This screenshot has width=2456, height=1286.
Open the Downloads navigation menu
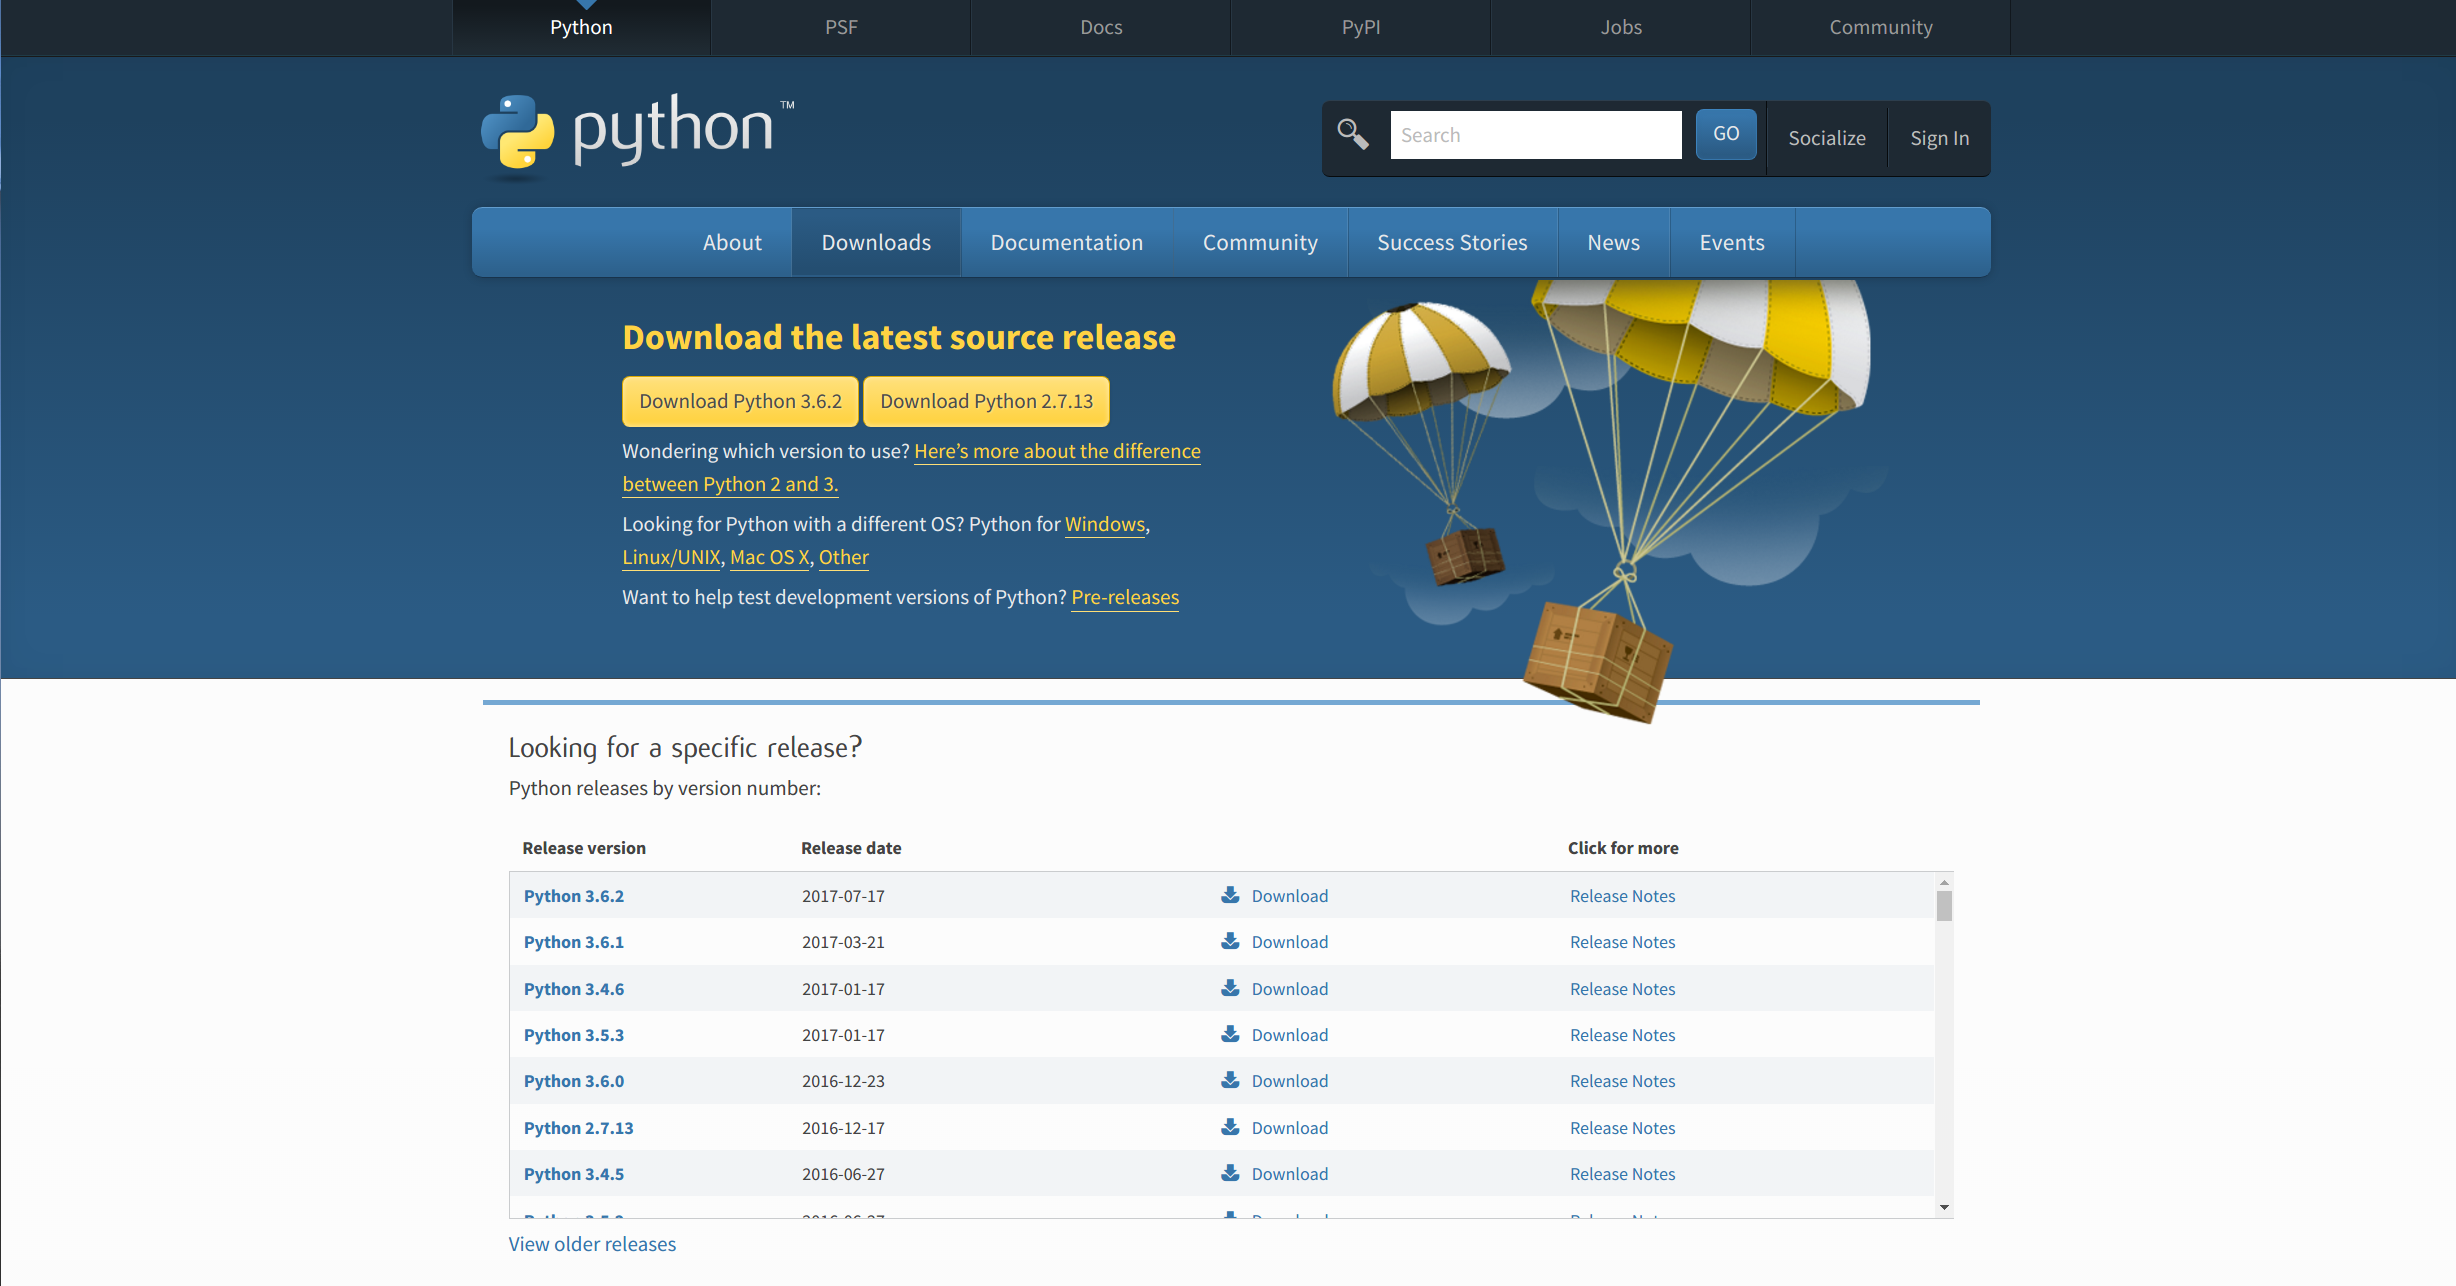pos(876,242)
